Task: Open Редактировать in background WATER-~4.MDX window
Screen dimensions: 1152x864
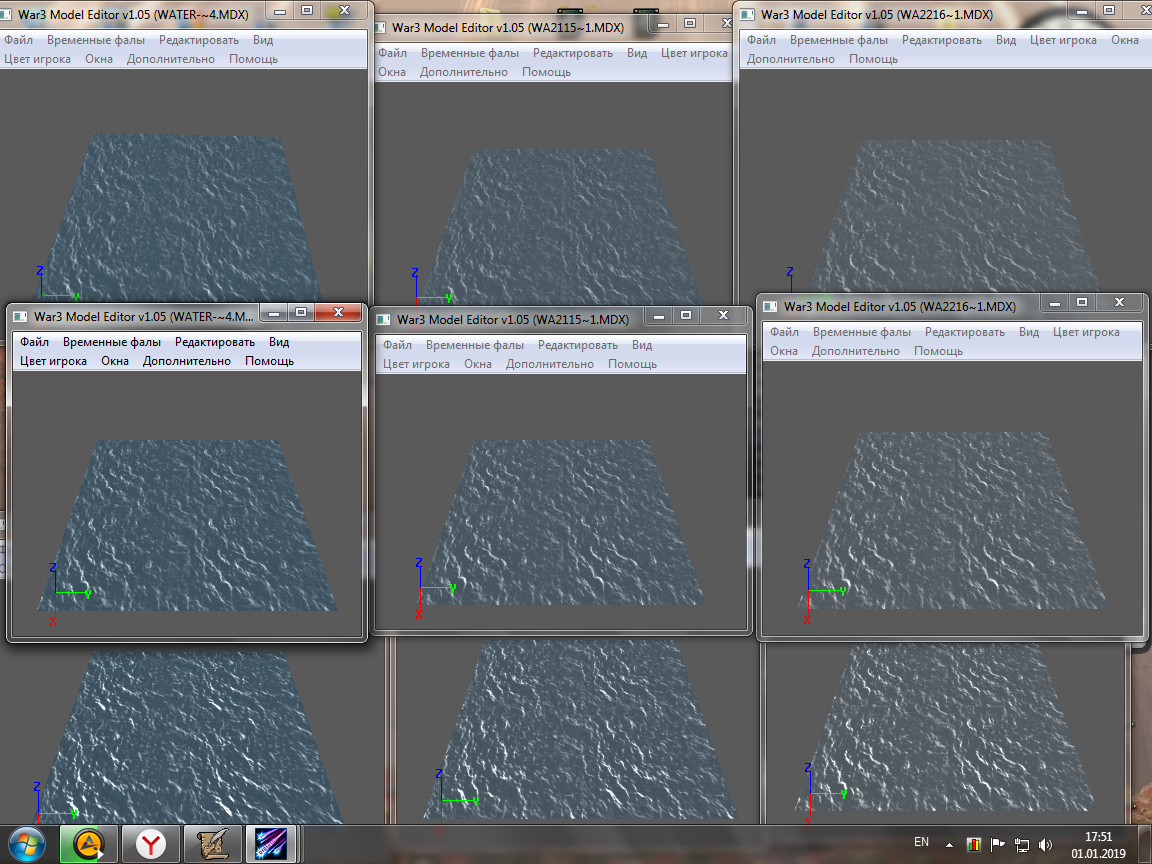Action: coord(198,40)
